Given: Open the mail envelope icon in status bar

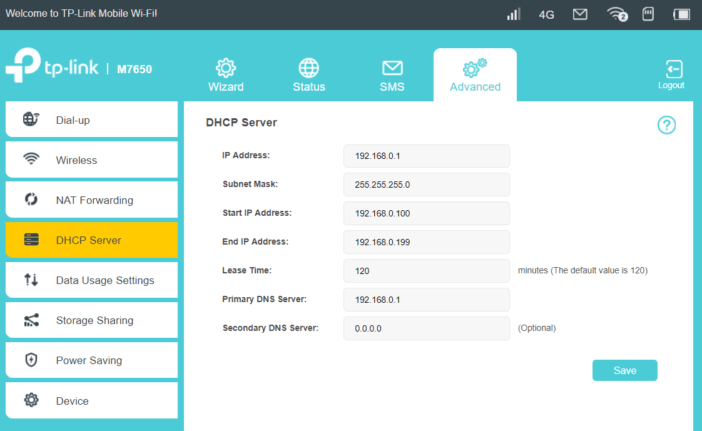Looking at the screenshot, I should [580, 14].
